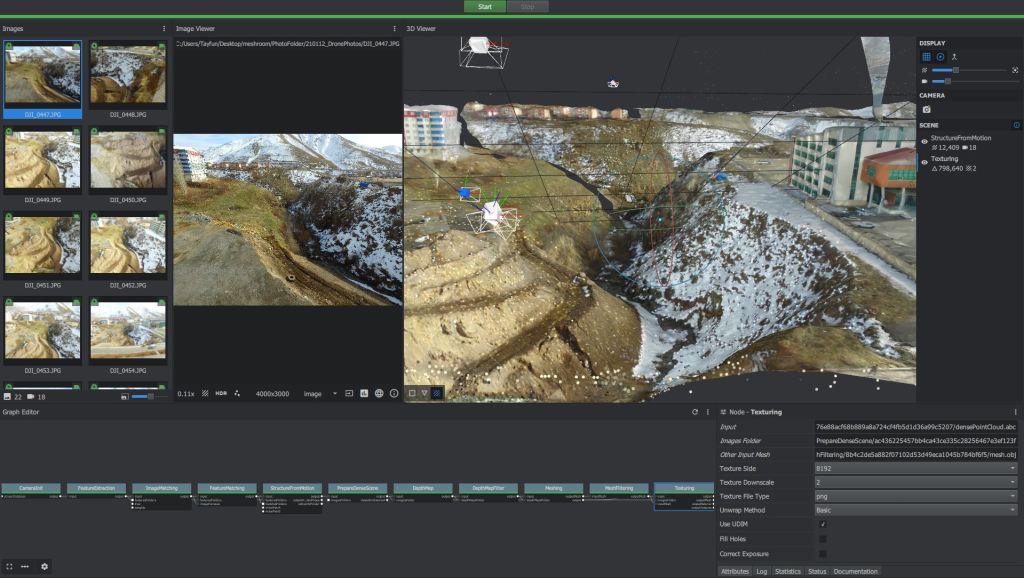Uncheck the Use UDIM checkbox
1024x578 pixels.
822,524
